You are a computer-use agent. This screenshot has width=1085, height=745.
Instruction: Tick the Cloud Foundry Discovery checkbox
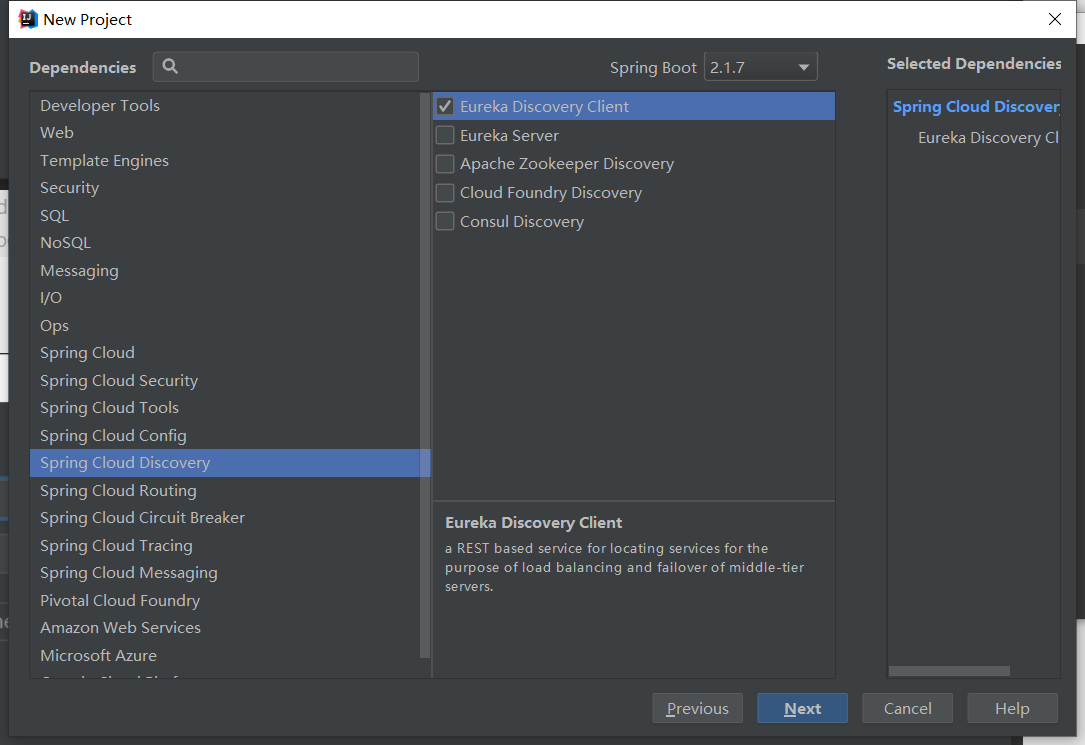coord(445,192)
